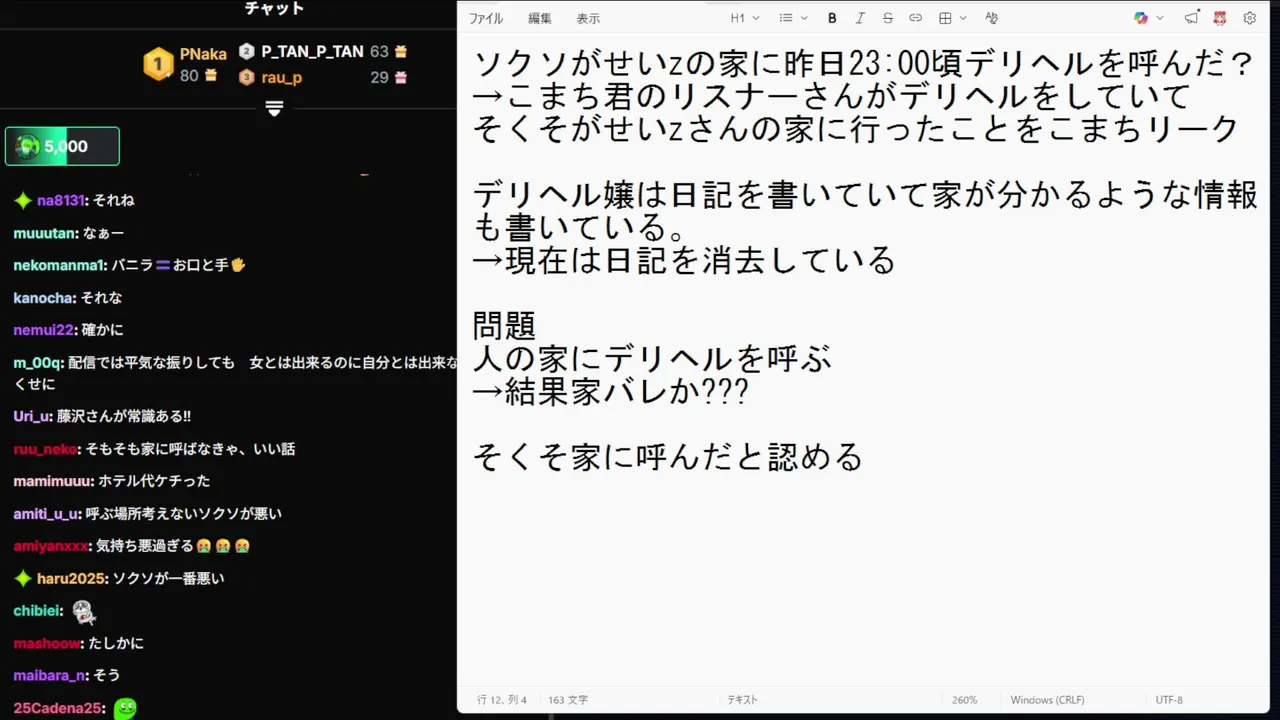Click the bronze rank 3 badge

[246, 77]
